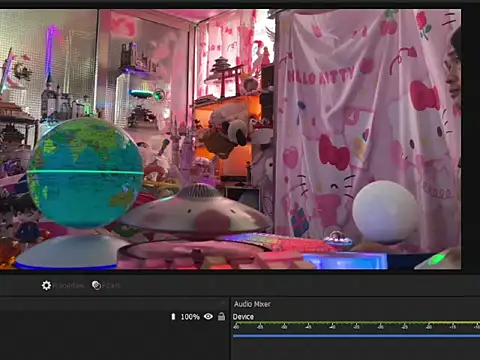Click the UFO-shaped speaker in preview

[197, 212]
